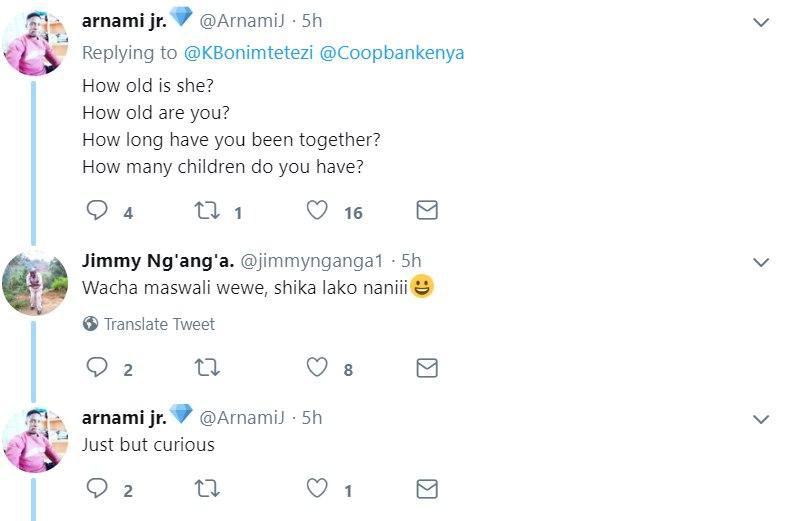Send first tweet via direct message

[x=427, y=210]
